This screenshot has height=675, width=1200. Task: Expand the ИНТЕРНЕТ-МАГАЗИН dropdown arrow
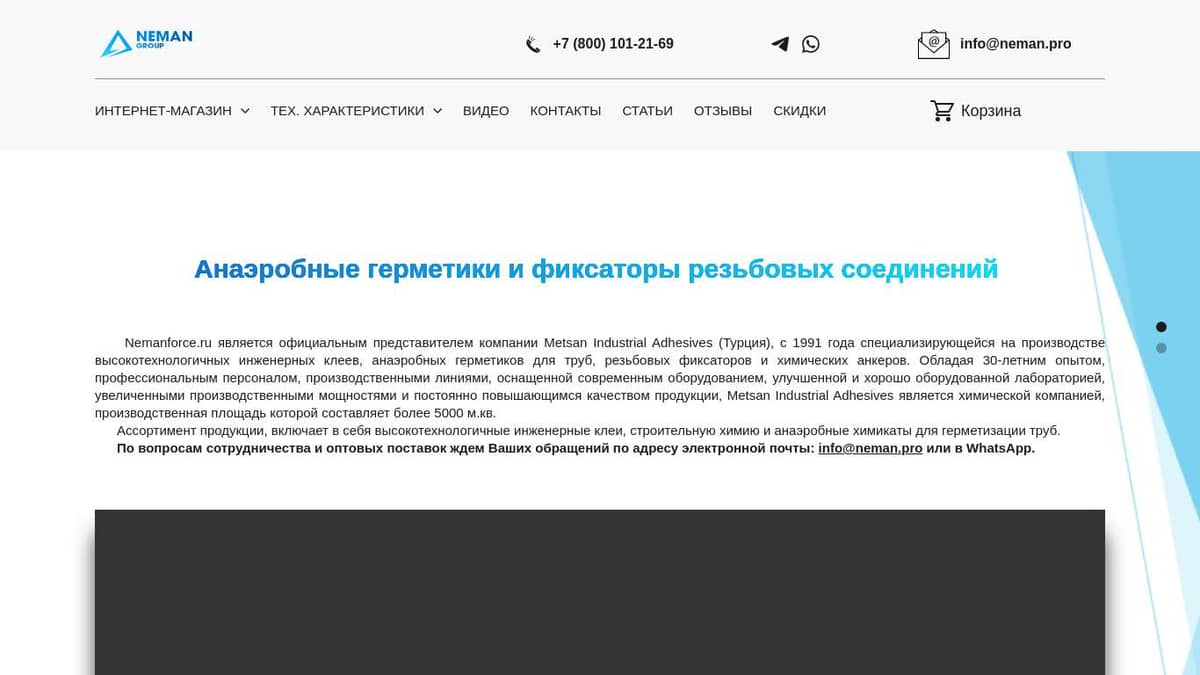[245, 111]
